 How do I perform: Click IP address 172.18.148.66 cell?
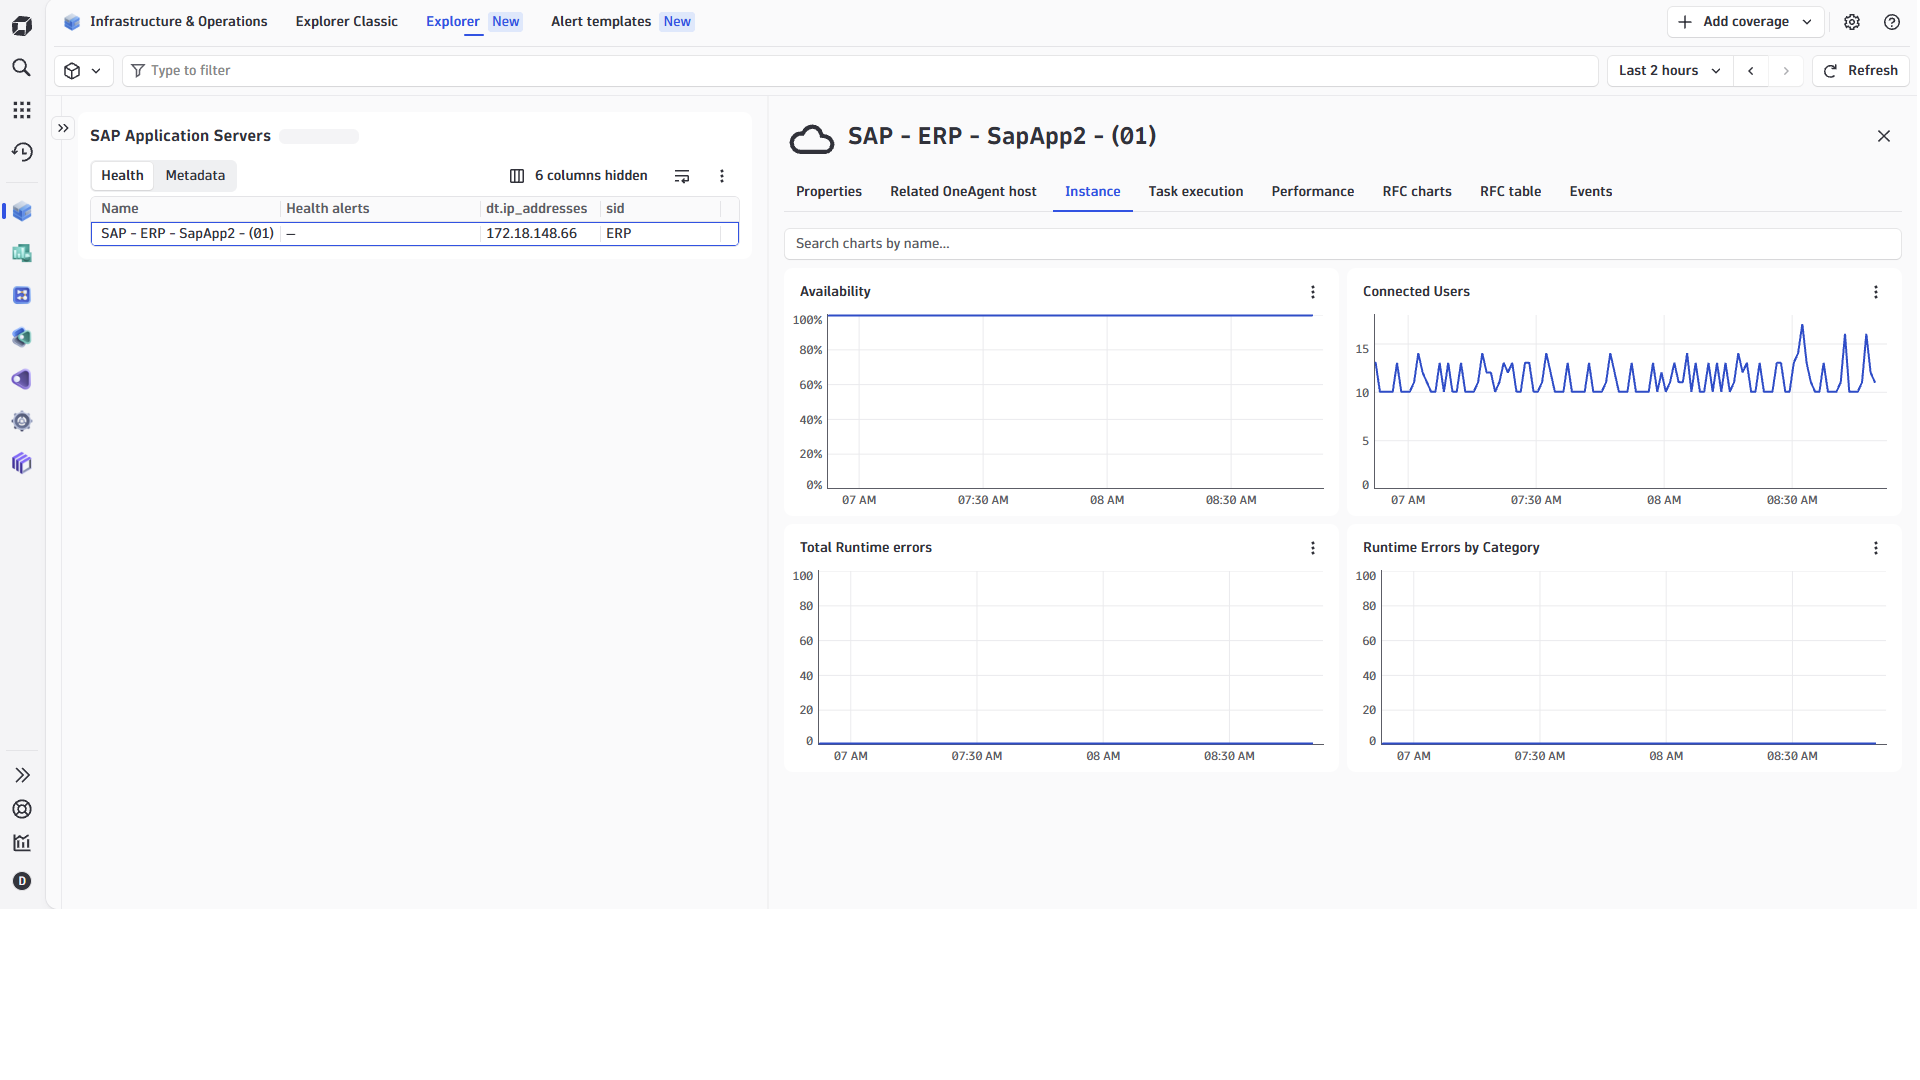(x=531, y=234)
